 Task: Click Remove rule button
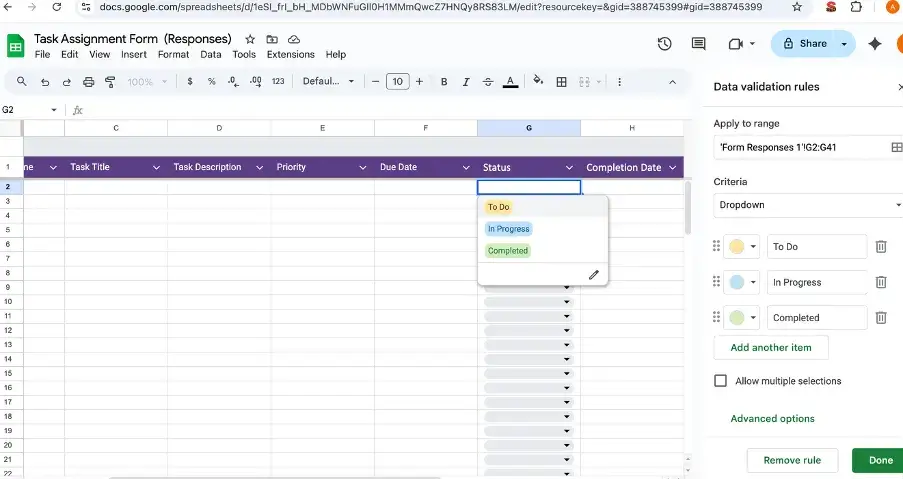coord(792,460)
